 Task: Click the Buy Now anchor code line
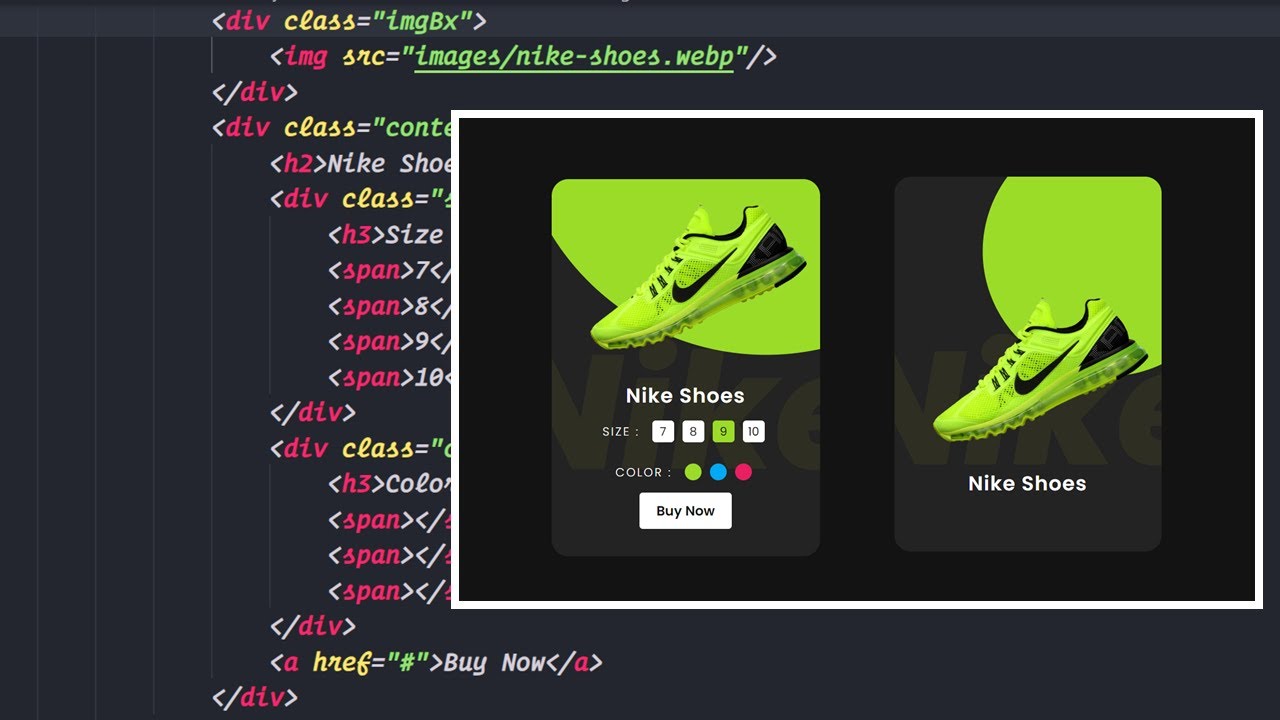pyautogui.click(x=436, y=662)
